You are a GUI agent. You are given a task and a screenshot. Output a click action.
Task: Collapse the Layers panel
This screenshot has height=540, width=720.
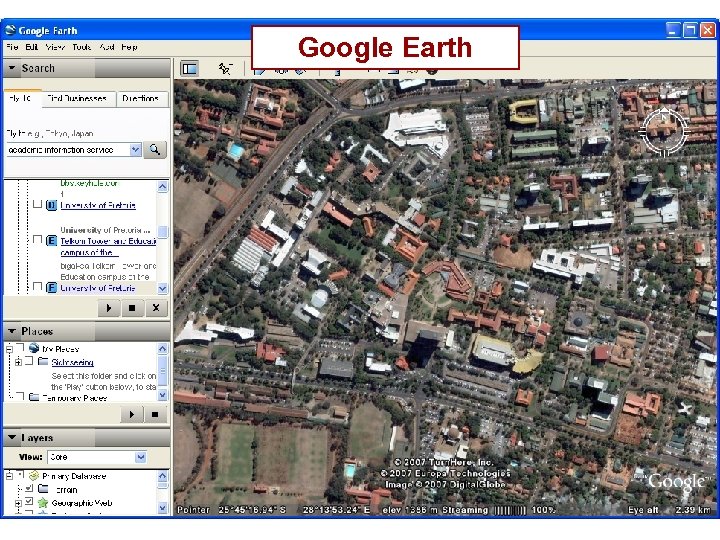(12, 438)
